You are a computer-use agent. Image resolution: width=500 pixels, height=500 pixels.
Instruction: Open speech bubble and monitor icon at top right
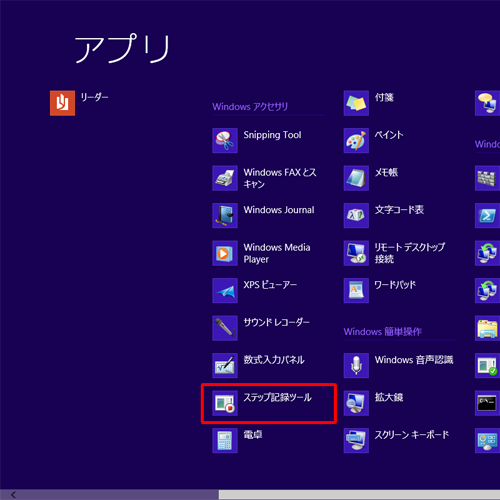tap(487, 103)
